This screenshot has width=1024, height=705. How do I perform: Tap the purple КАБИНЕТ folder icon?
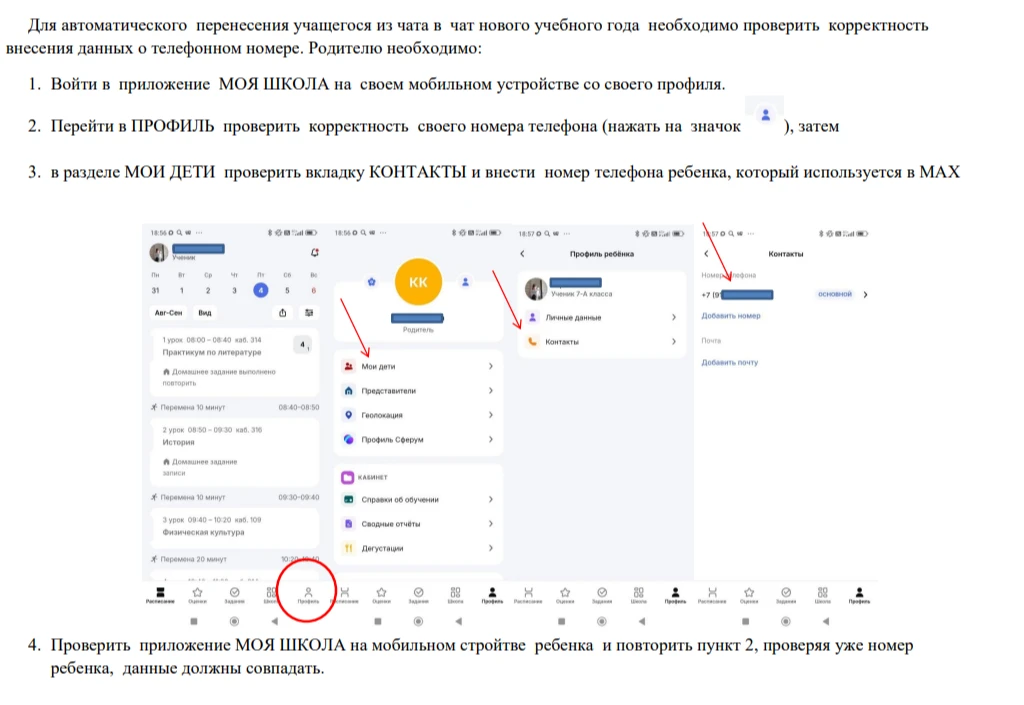(348, 477)
